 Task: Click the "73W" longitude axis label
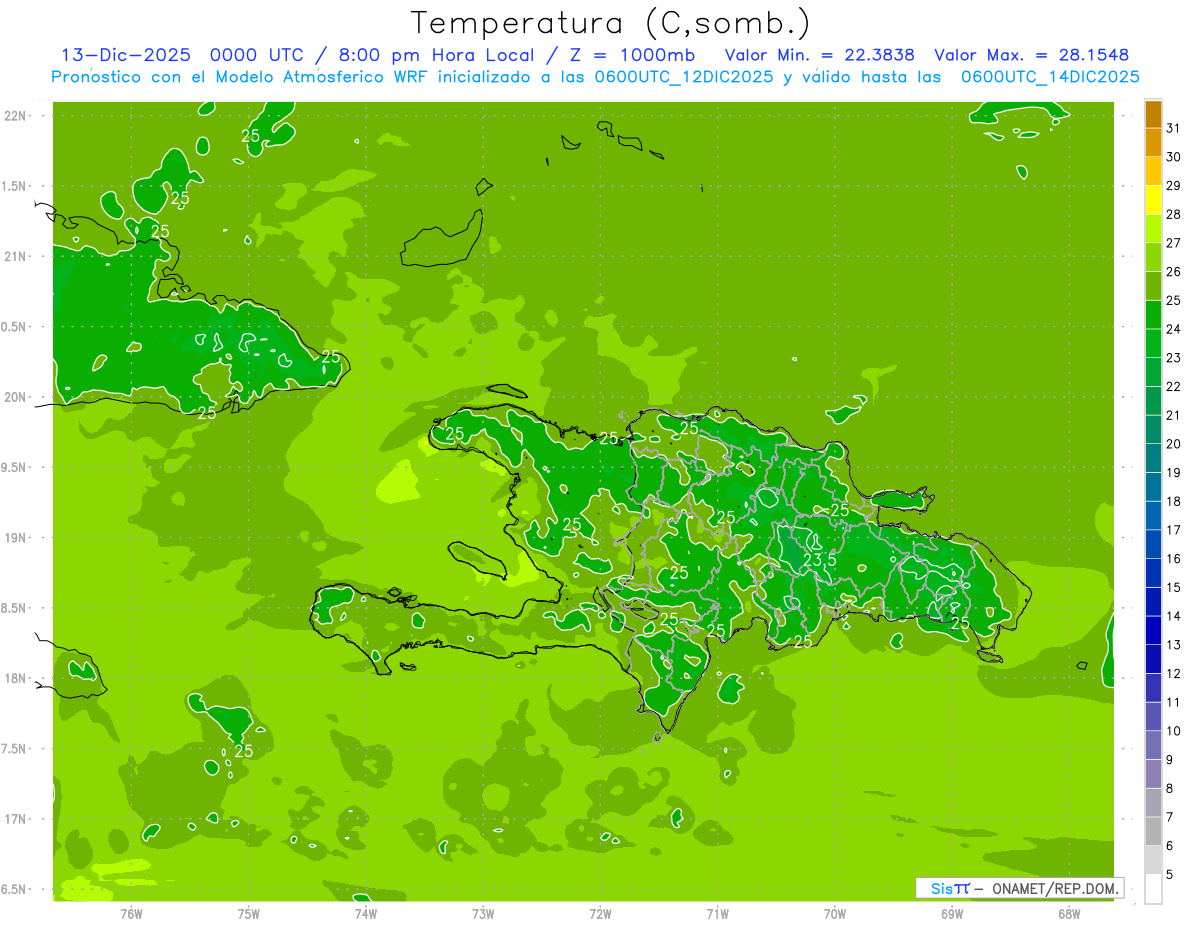[483, 914]
